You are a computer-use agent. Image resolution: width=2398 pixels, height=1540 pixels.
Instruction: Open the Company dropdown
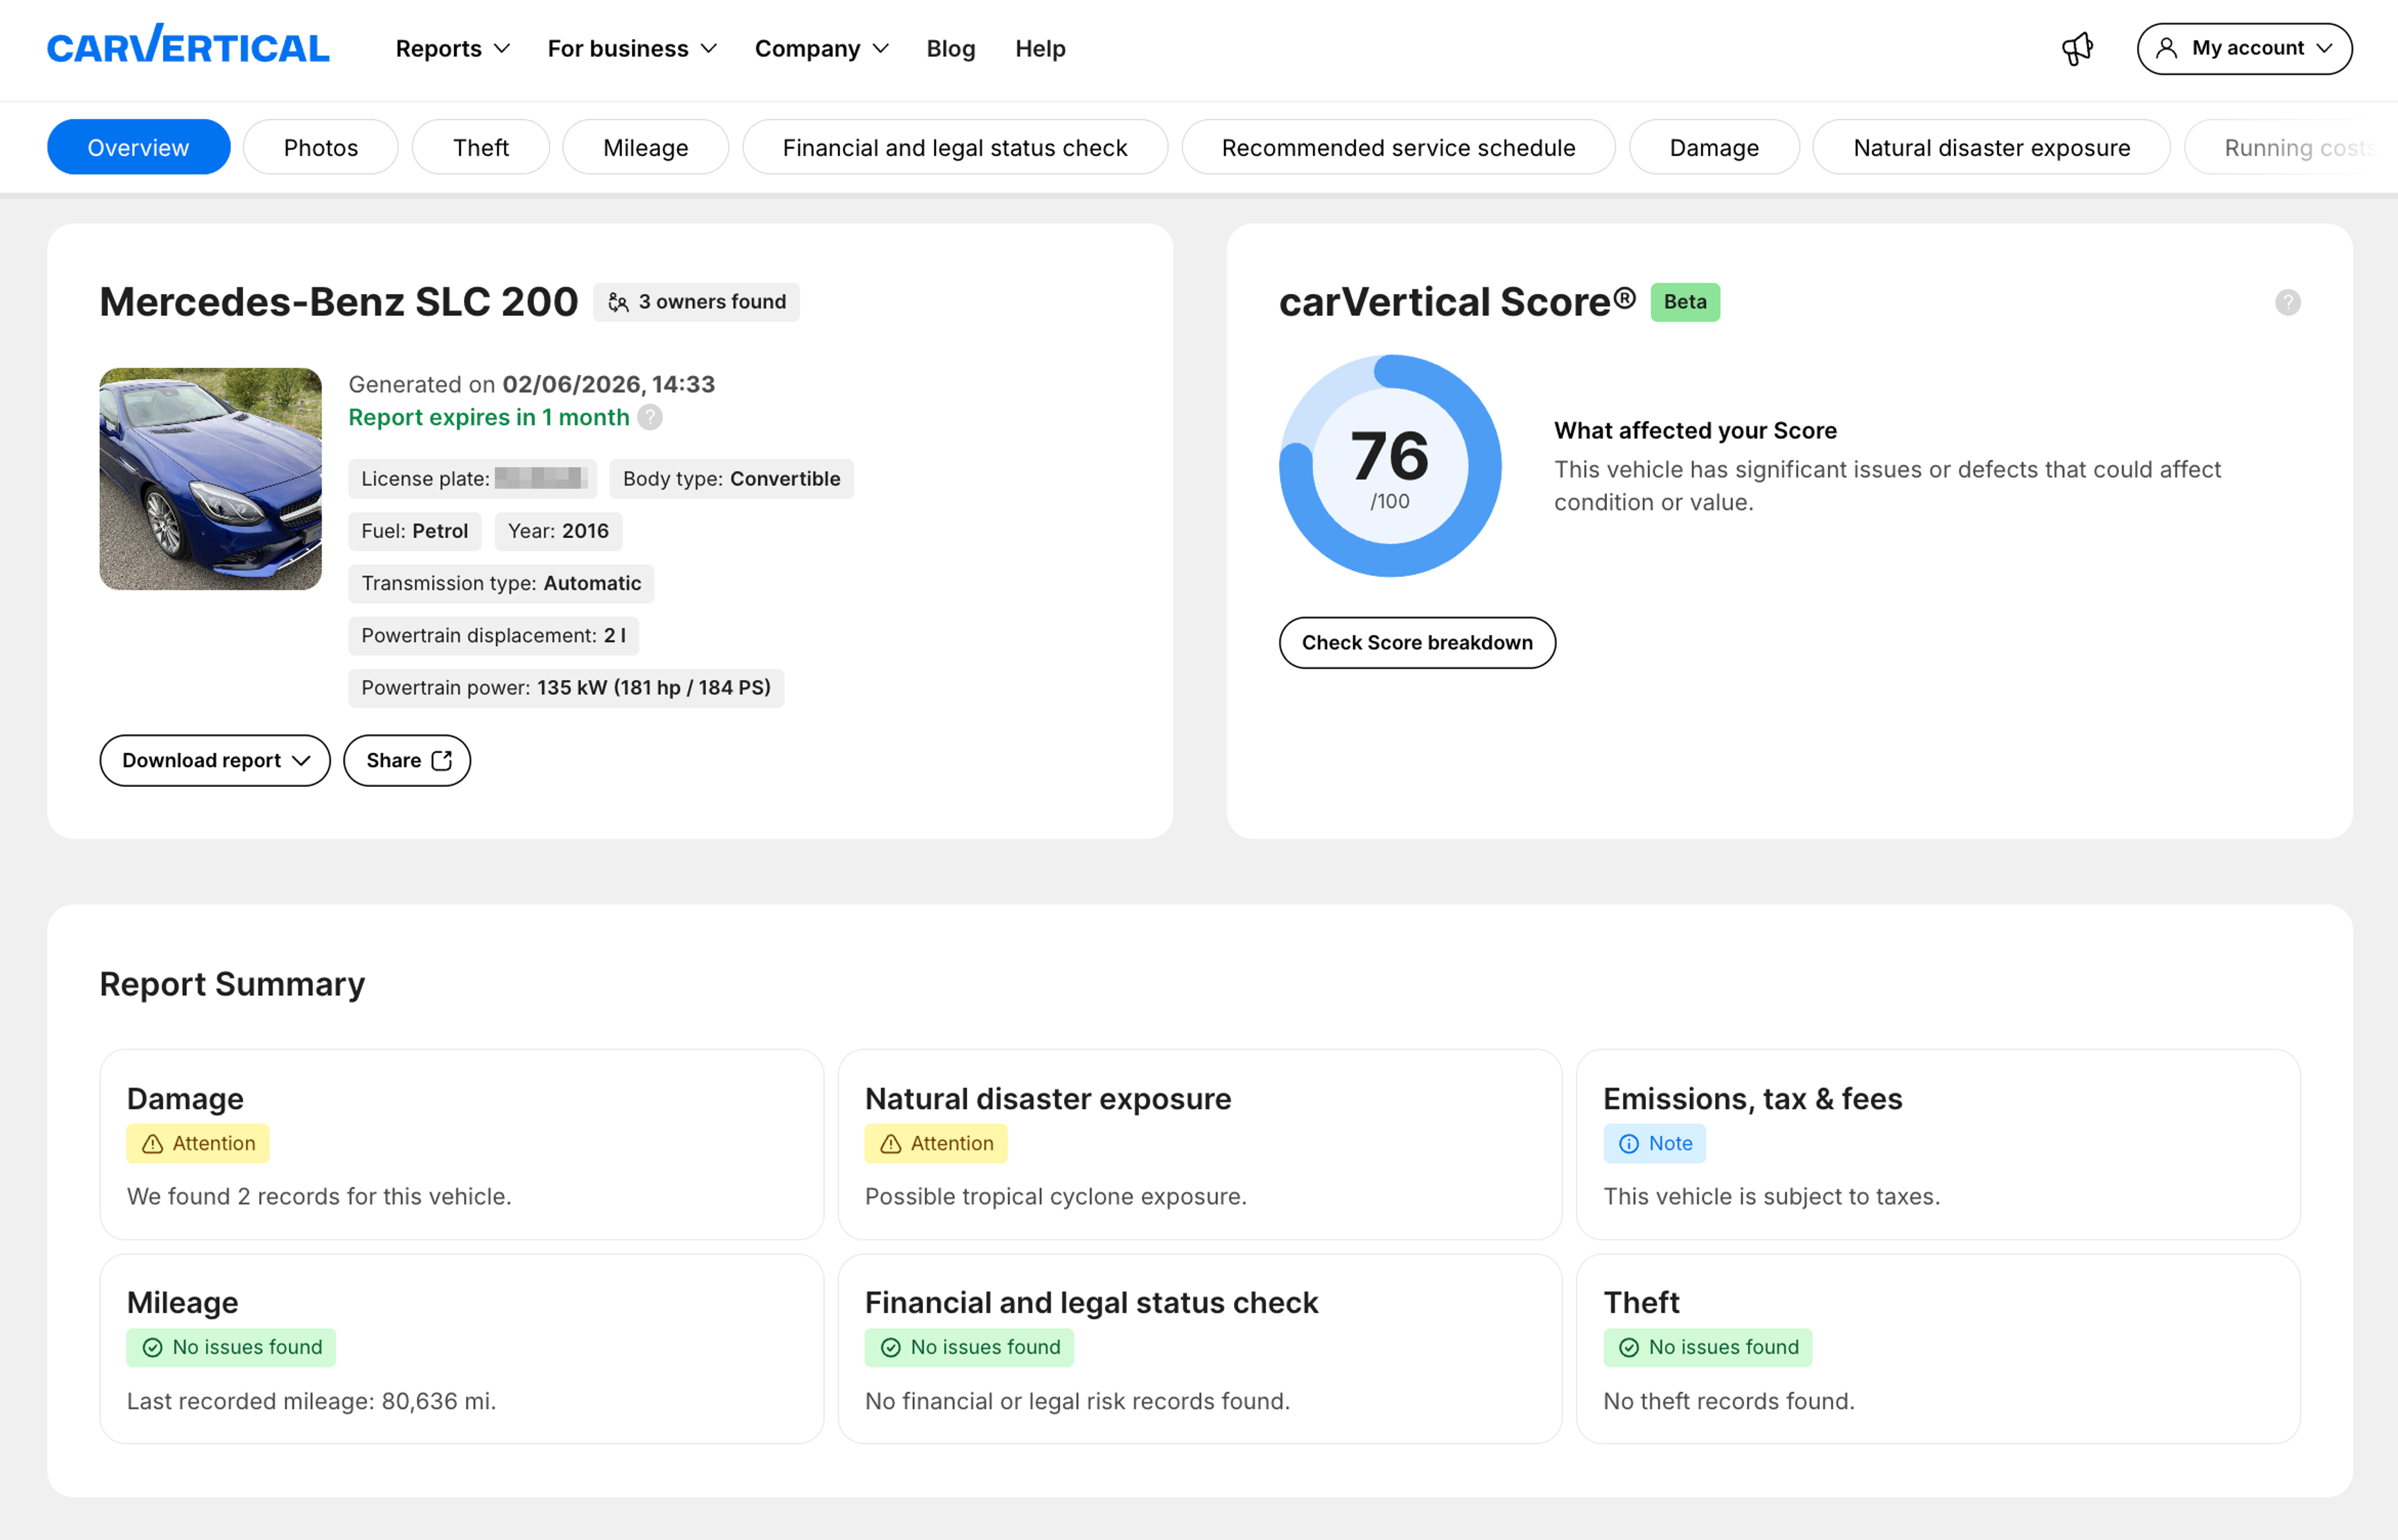point(822,48)
